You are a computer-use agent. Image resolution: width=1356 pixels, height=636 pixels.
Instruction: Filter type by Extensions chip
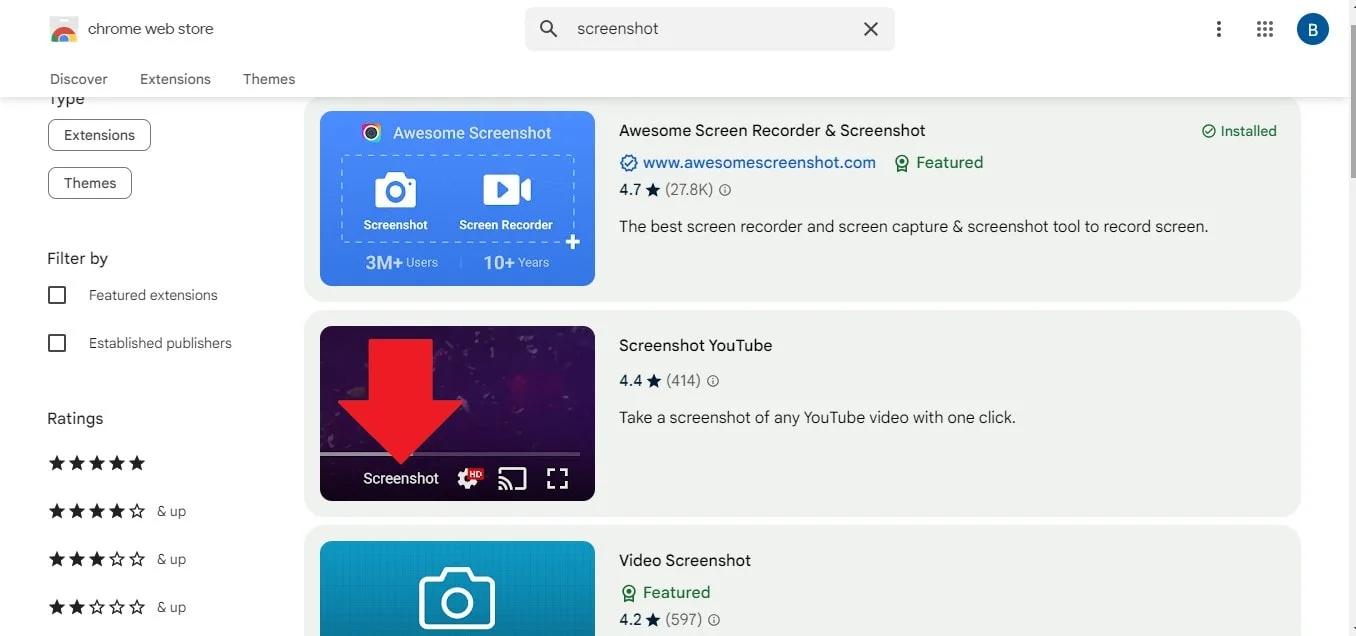pos(99,135)
